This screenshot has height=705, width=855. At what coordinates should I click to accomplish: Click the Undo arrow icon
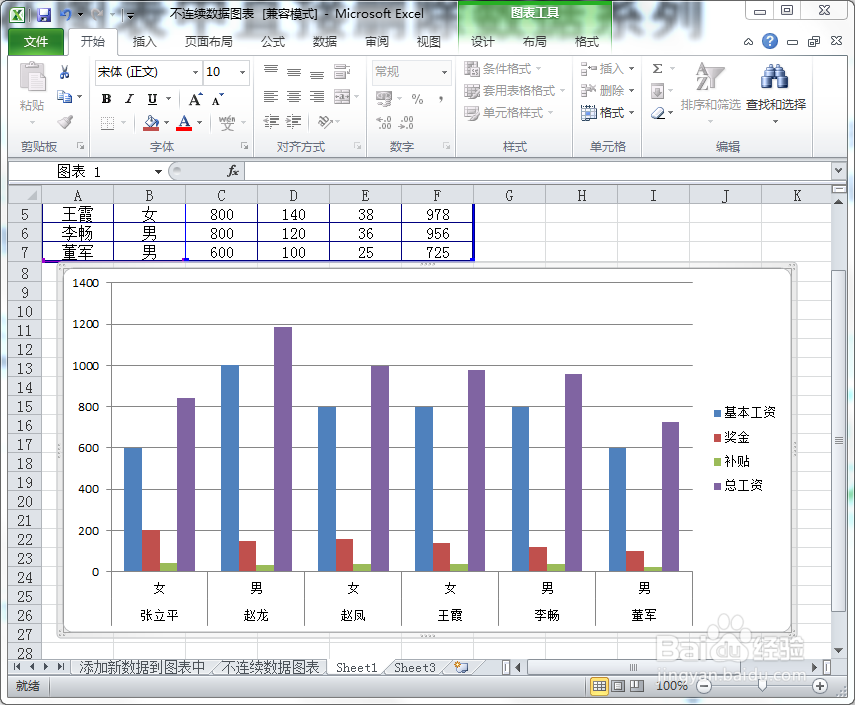point(65,15)
